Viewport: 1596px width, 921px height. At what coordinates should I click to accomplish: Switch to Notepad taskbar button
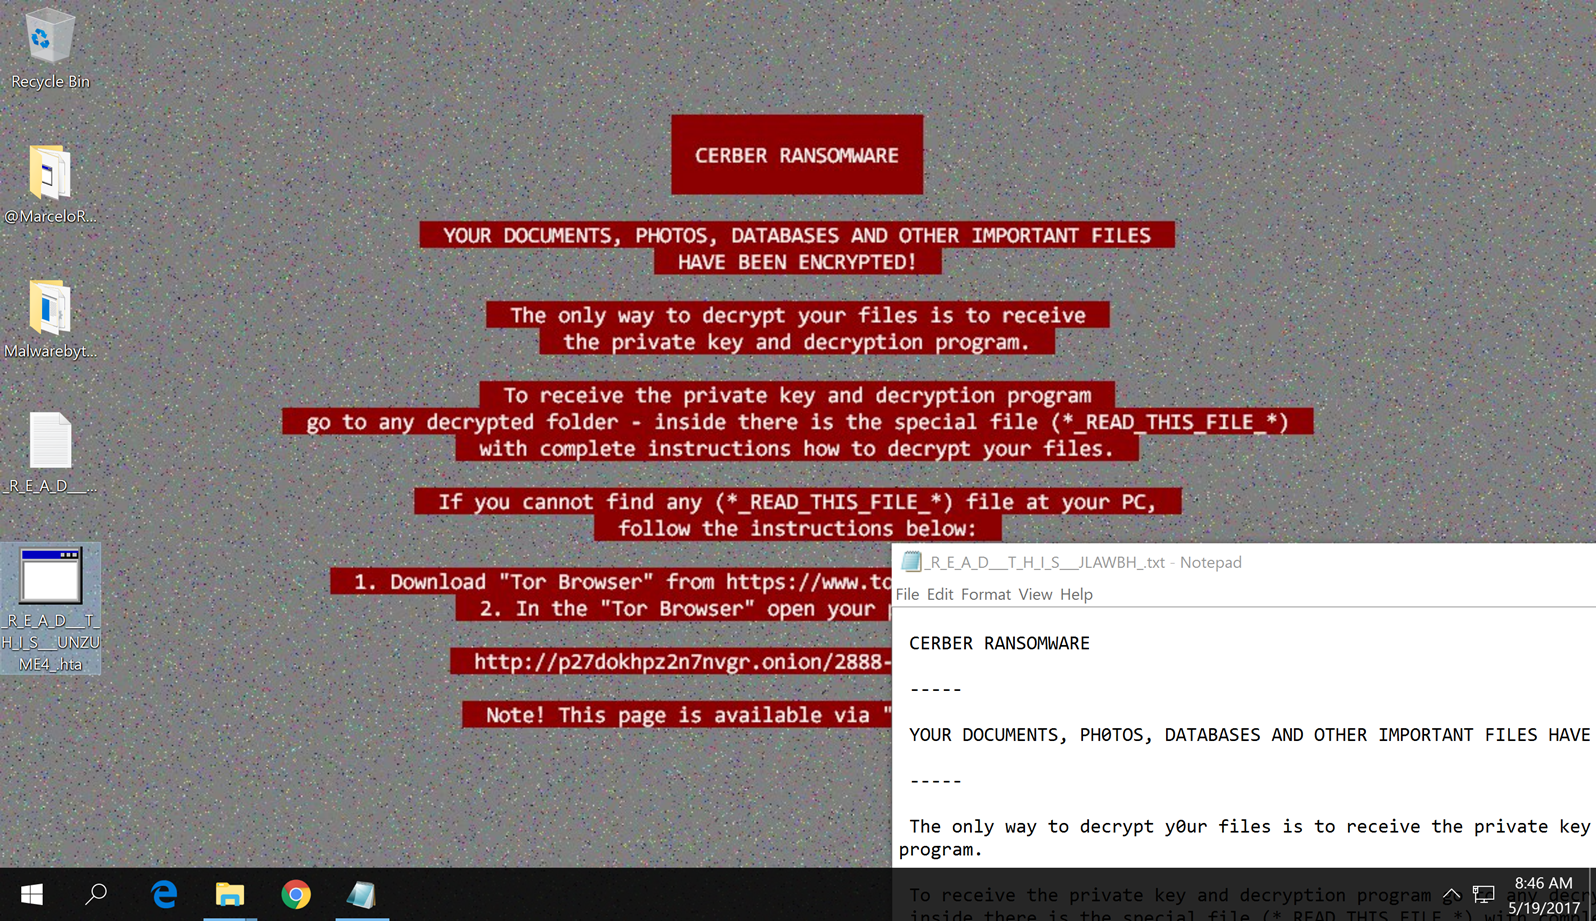click(x=361, y=894)
